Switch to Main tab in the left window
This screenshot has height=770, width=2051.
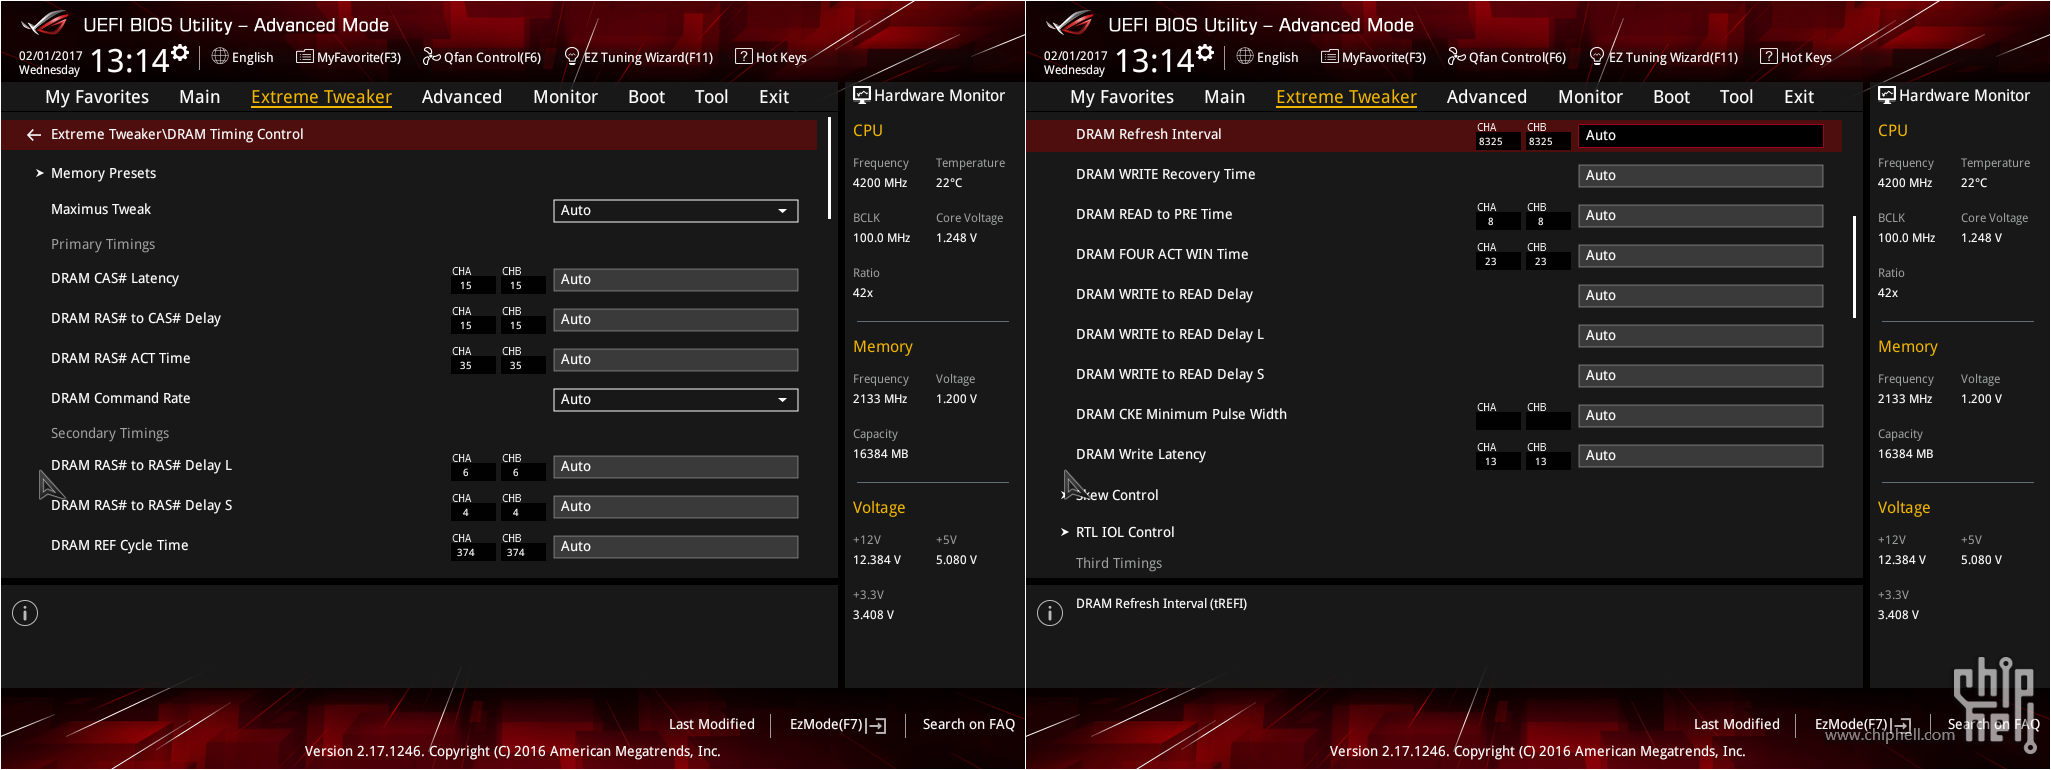point(200,97)
